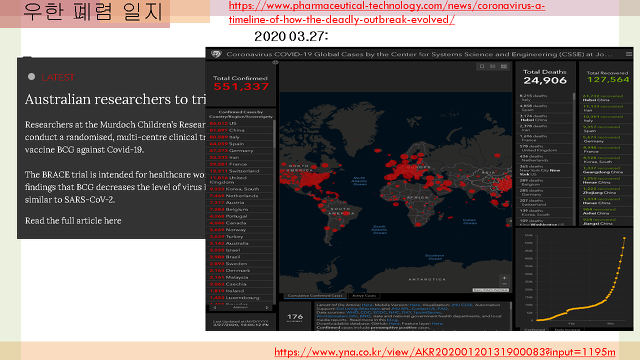This screenshot has height=360, width=640.
Task: Click the Johns Hopkins shield logo icon
Action: pyautogui.click(x=216, y=54)
